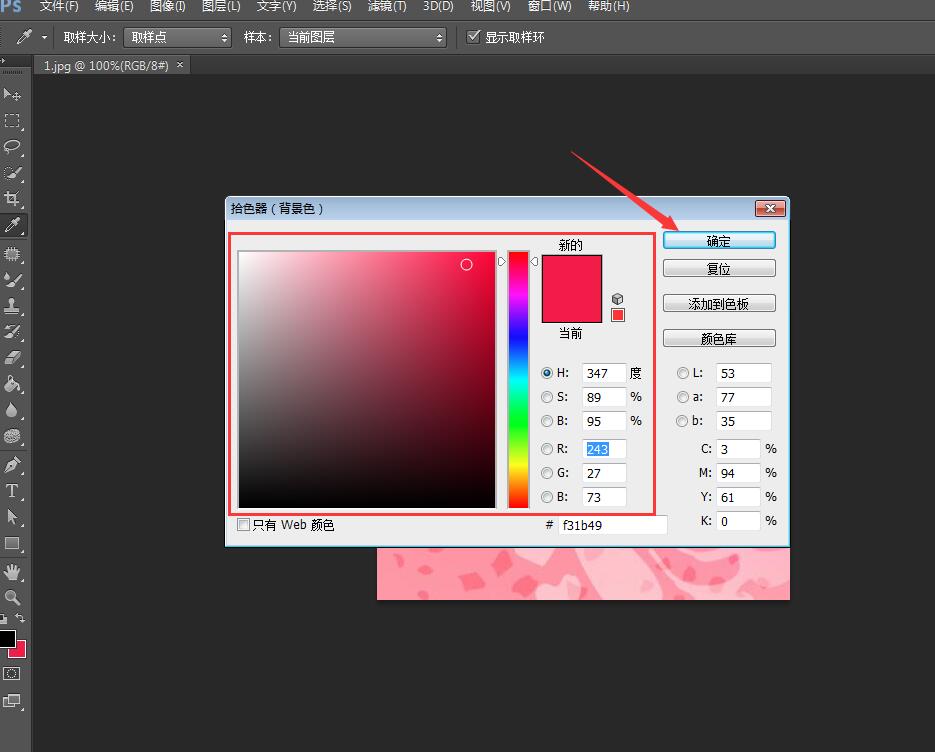This screenshot has height=752, width=935.
Task: Toggle the 显示取样环 checkbox
Action: tap(473, 37)
